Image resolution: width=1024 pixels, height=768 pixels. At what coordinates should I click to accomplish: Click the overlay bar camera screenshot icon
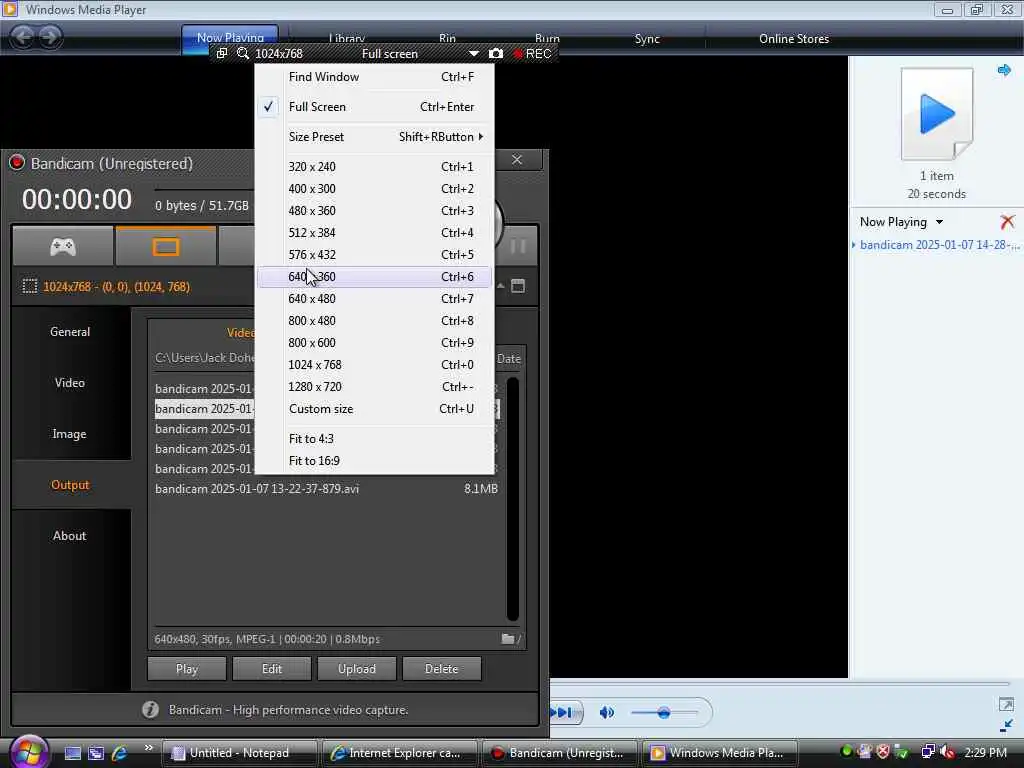(x=496, y=54)
